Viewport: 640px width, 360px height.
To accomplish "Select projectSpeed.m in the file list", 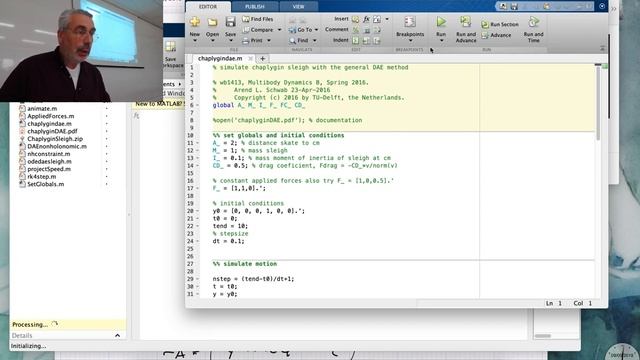I will (49, 169).
